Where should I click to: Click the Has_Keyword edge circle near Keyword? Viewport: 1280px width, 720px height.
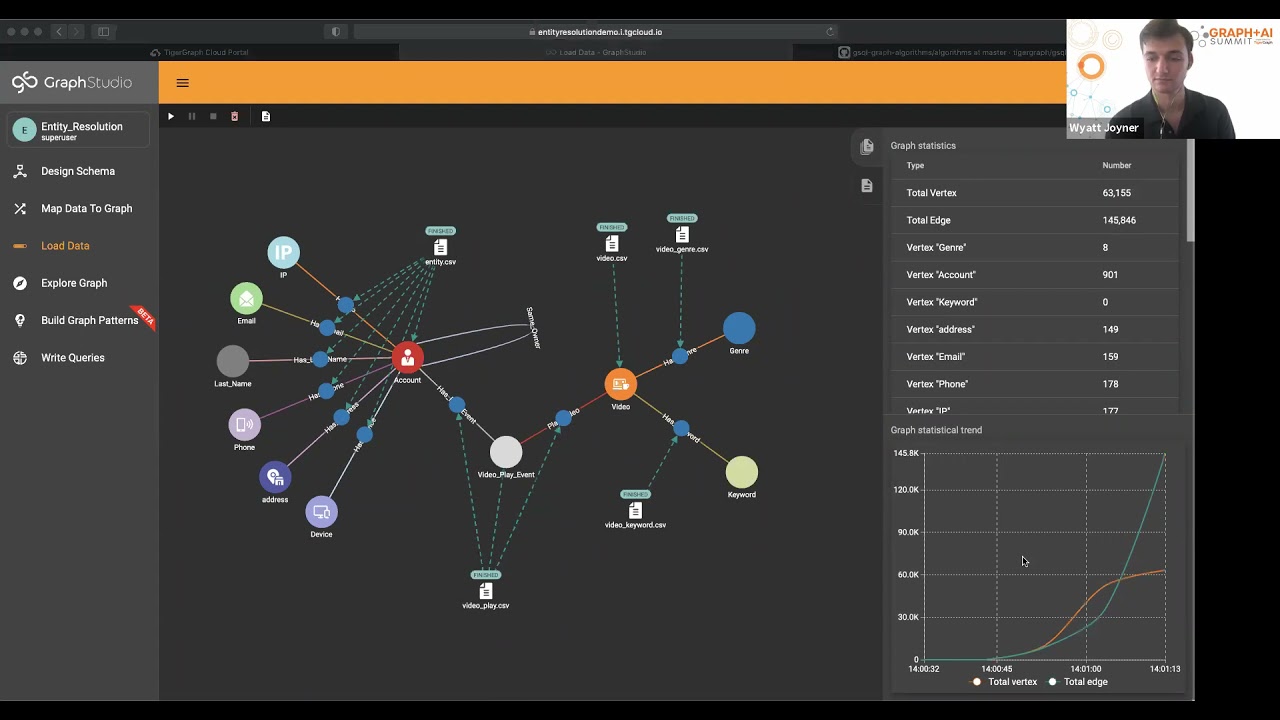click(x=681, y=428)
